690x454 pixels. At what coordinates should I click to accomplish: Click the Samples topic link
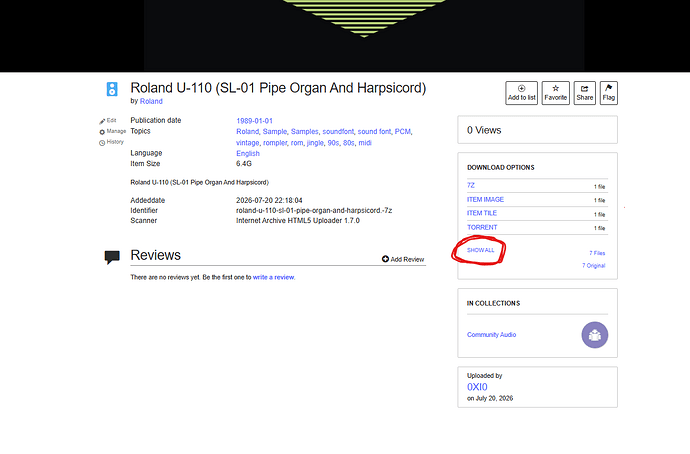(305, 132)
